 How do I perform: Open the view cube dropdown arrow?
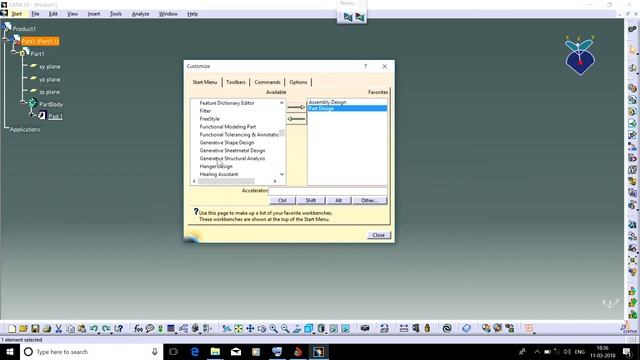(314, 333)
